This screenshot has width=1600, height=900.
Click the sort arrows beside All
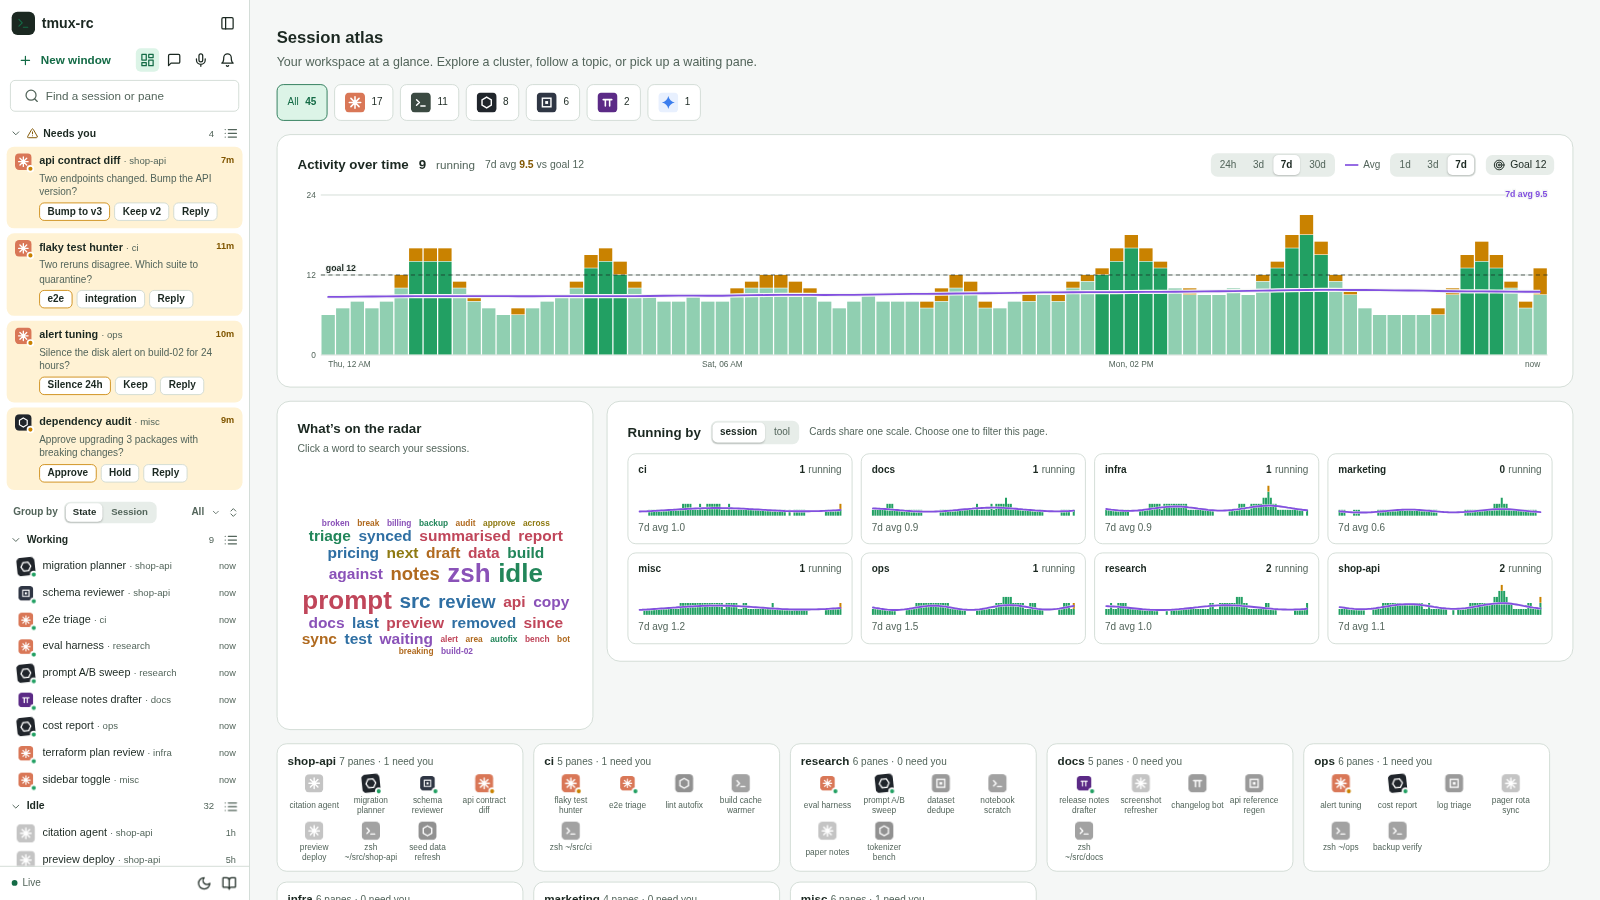[x=233, y=512]
